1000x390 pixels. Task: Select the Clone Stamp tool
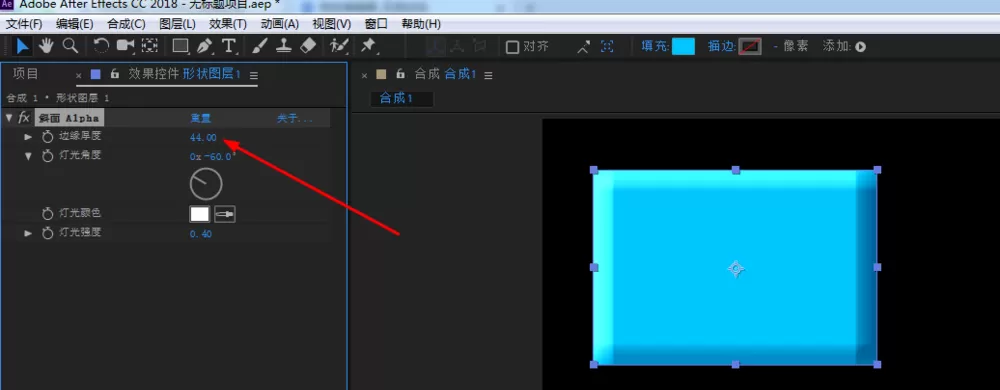pos(284,46)
